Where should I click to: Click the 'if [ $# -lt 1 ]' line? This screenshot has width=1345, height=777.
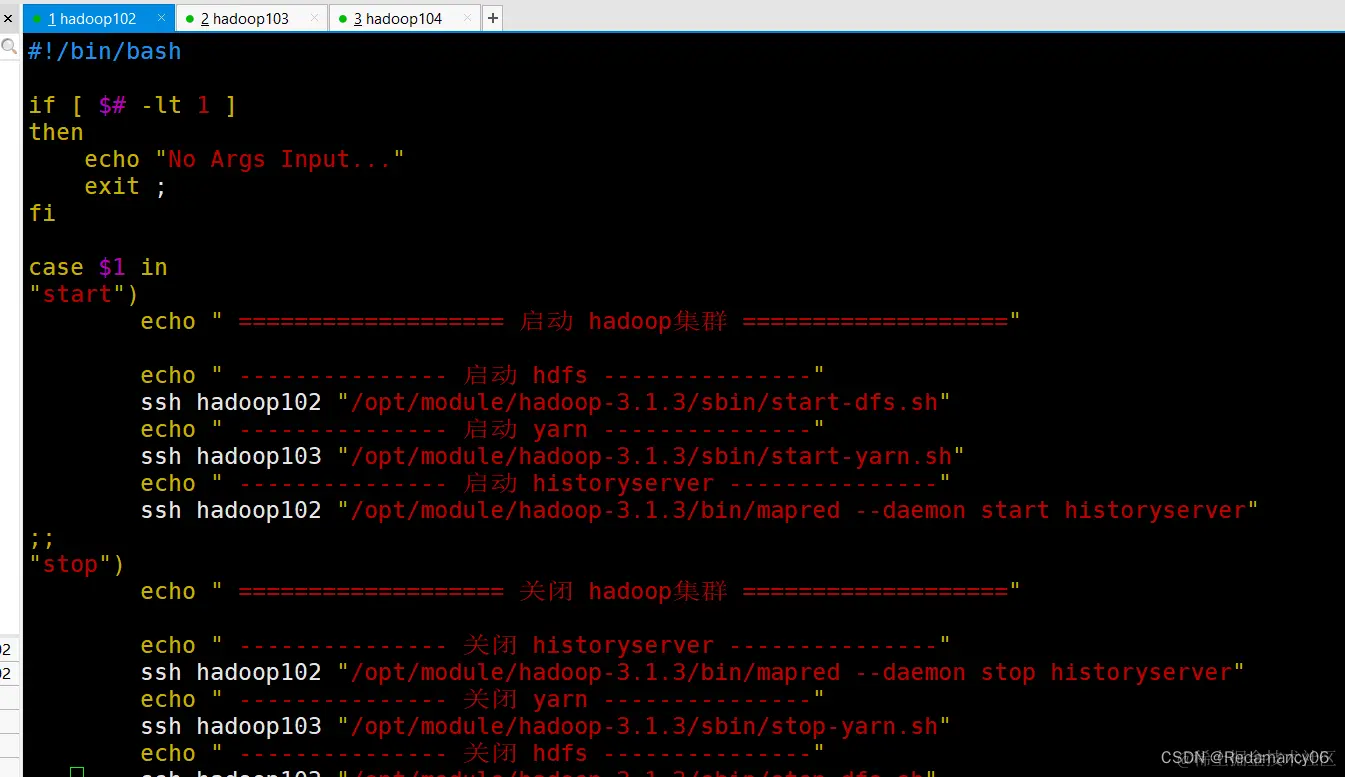[133, 105]
